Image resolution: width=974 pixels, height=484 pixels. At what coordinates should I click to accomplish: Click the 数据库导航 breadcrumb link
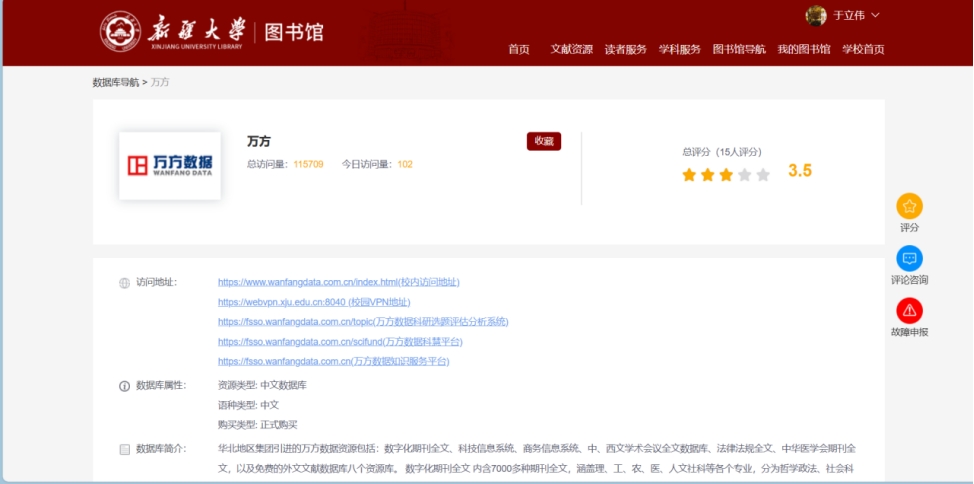click(x=116, y=82)
